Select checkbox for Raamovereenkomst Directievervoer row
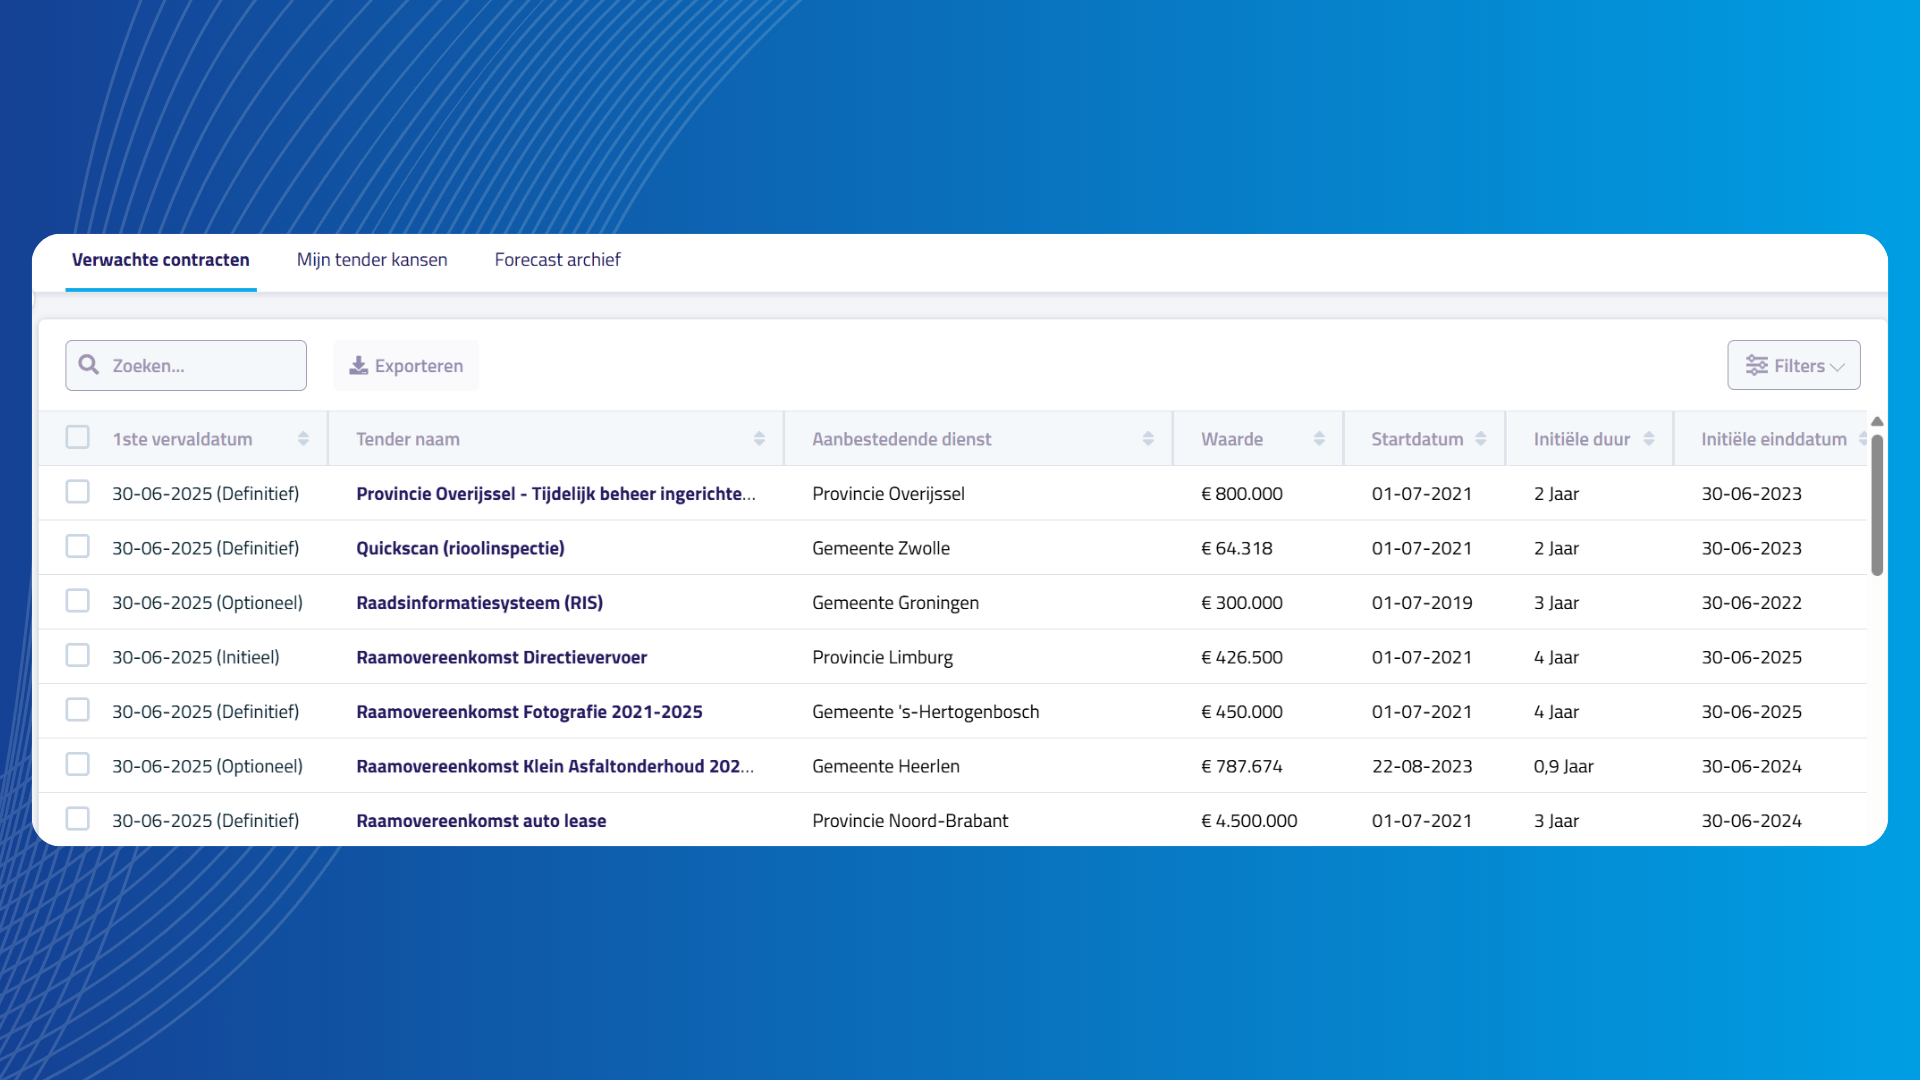Image resolution: width=1920 pixels, height=1080 pixels. (x=77, y=655)
